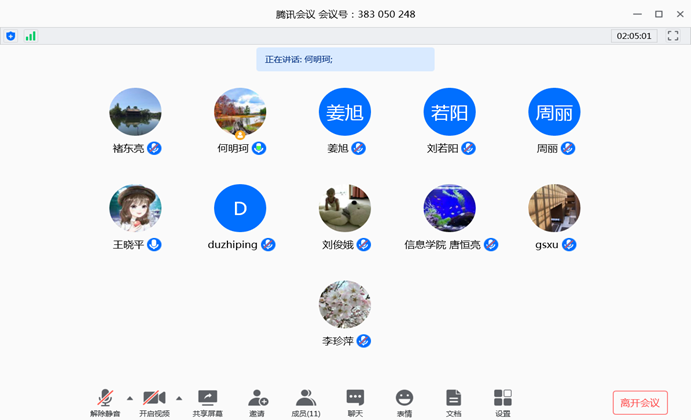691x420 pixels.
Task: Open the members (成员) list panel
Action: click(306, 402)
